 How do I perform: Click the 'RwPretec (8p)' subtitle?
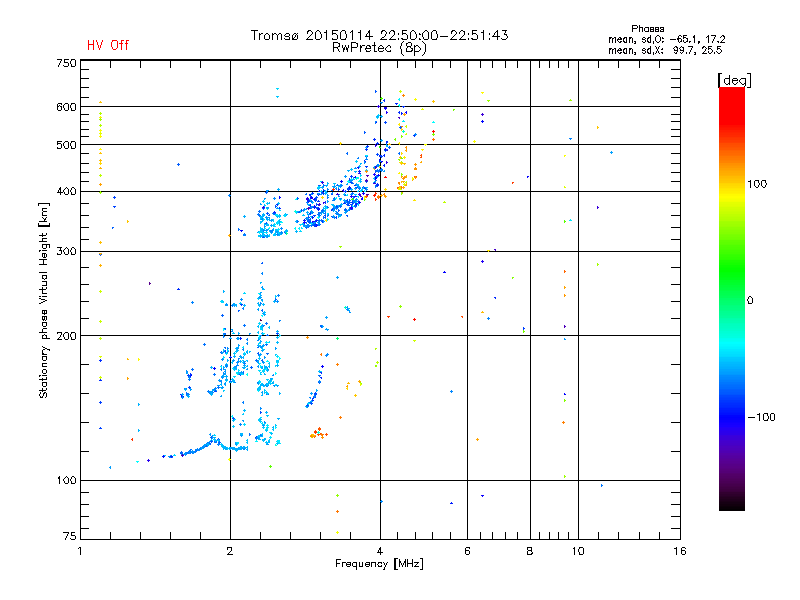click(x=379, y=48)
